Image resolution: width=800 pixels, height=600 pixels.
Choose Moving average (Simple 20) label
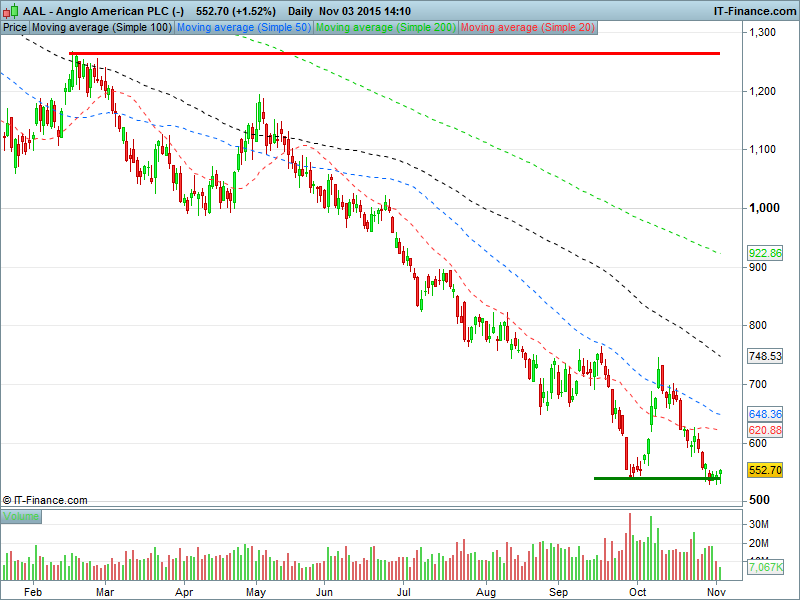click(527, 28)
